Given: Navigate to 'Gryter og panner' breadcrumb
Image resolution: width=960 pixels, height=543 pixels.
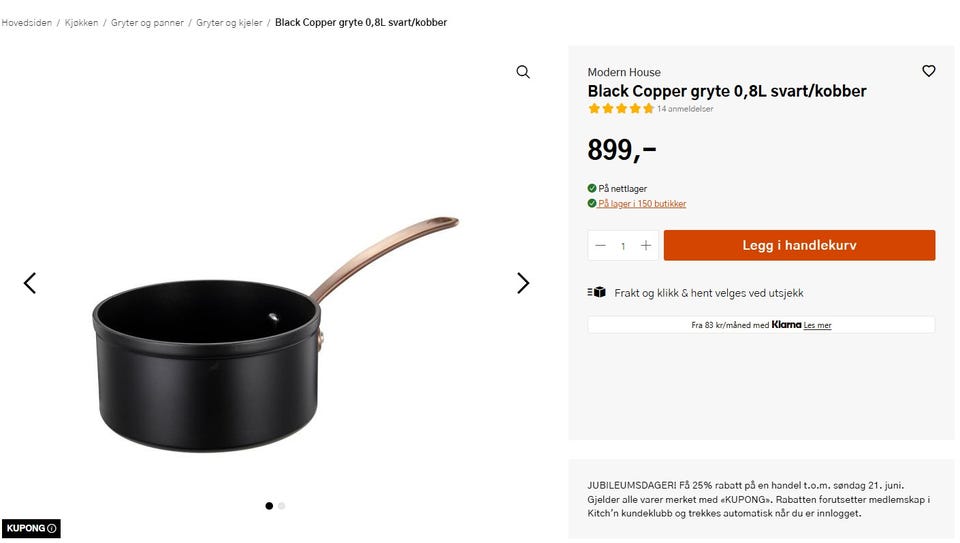Looking at the screenshot, I should (147, 23).
